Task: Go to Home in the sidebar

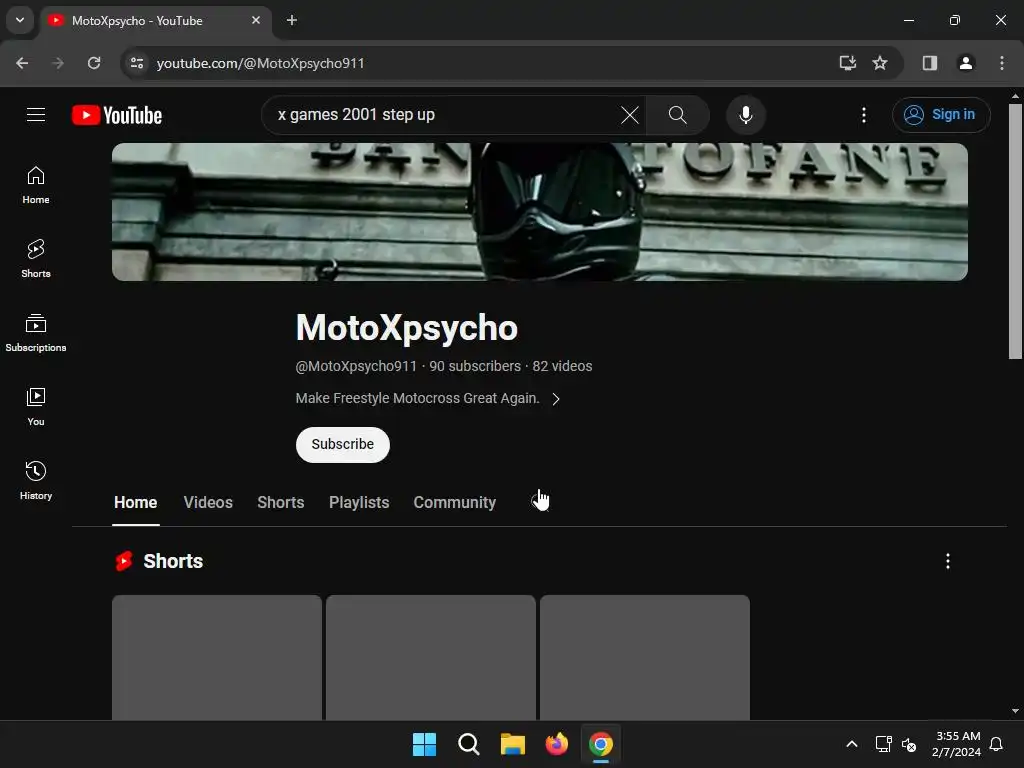Action: click(36, 185)
